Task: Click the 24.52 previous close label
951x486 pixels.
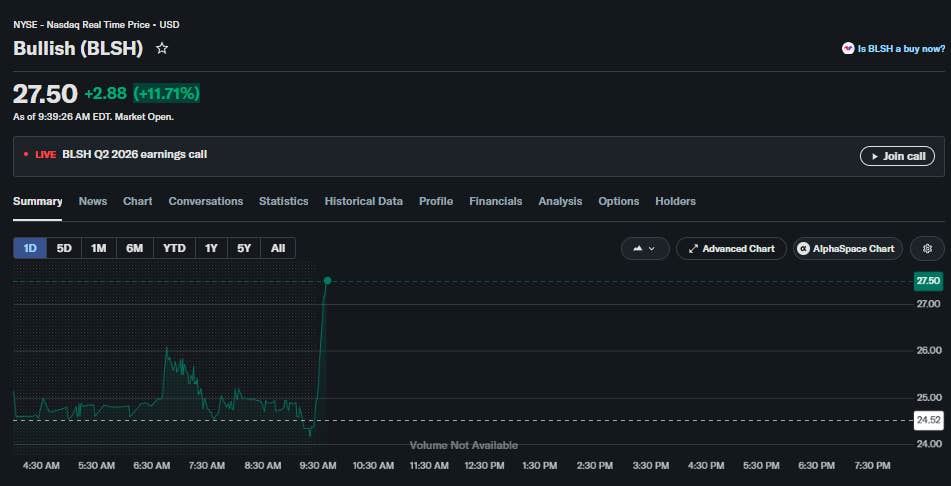Action: (x=928, y=420)
